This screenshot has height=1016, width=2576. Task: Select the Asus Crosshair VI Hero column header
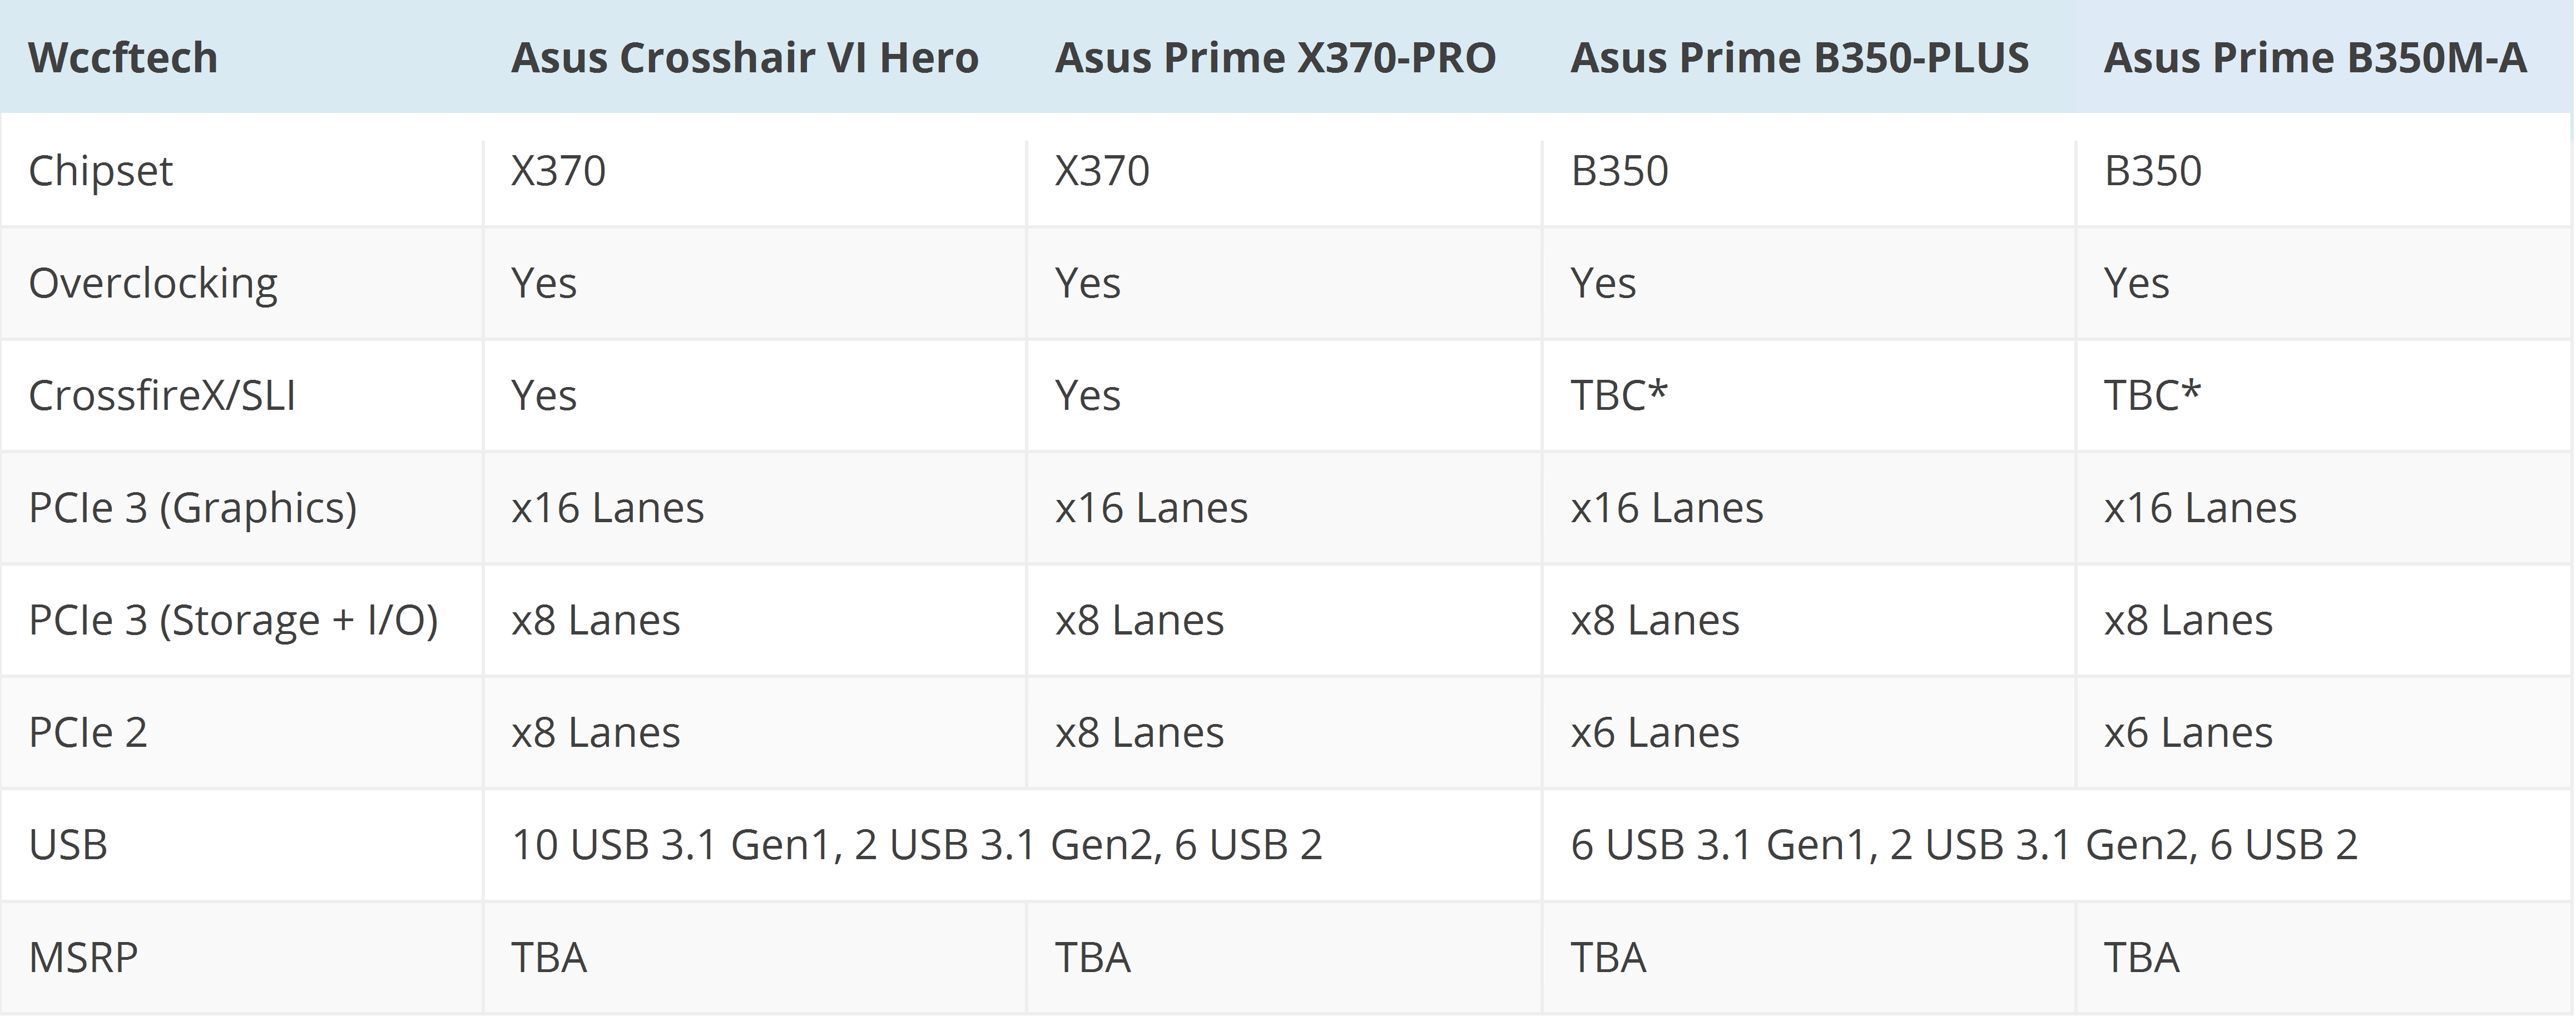click(x=744, y=58)
